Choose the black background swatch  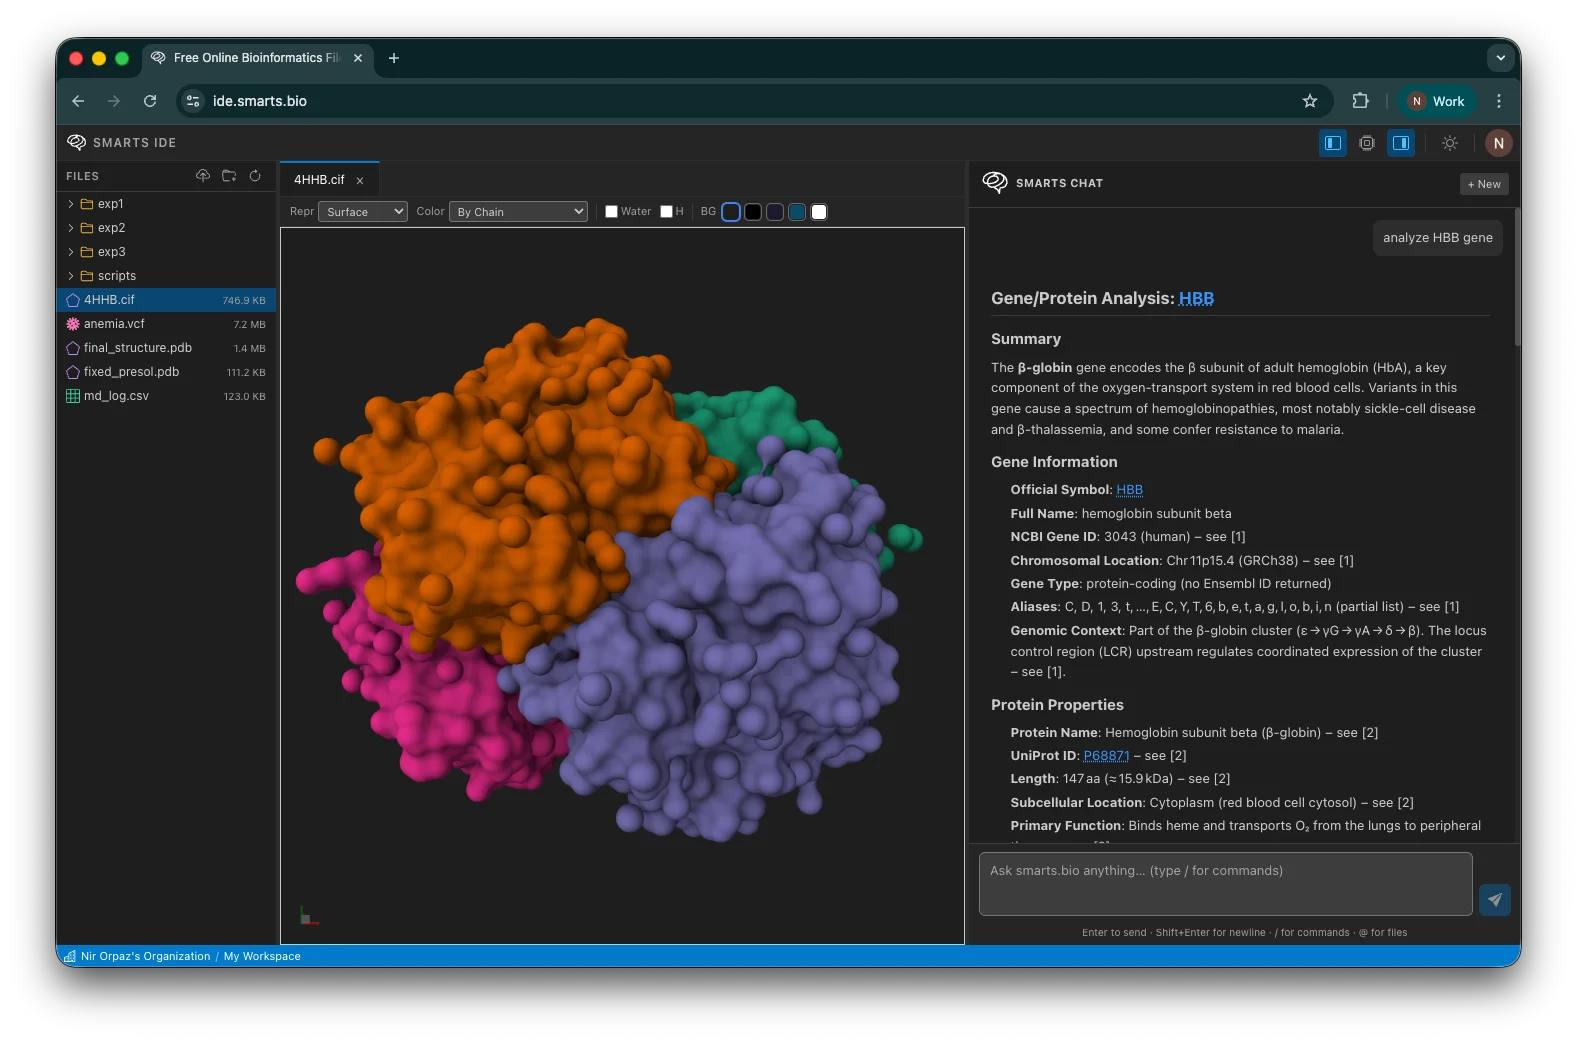tap(753, 212)
